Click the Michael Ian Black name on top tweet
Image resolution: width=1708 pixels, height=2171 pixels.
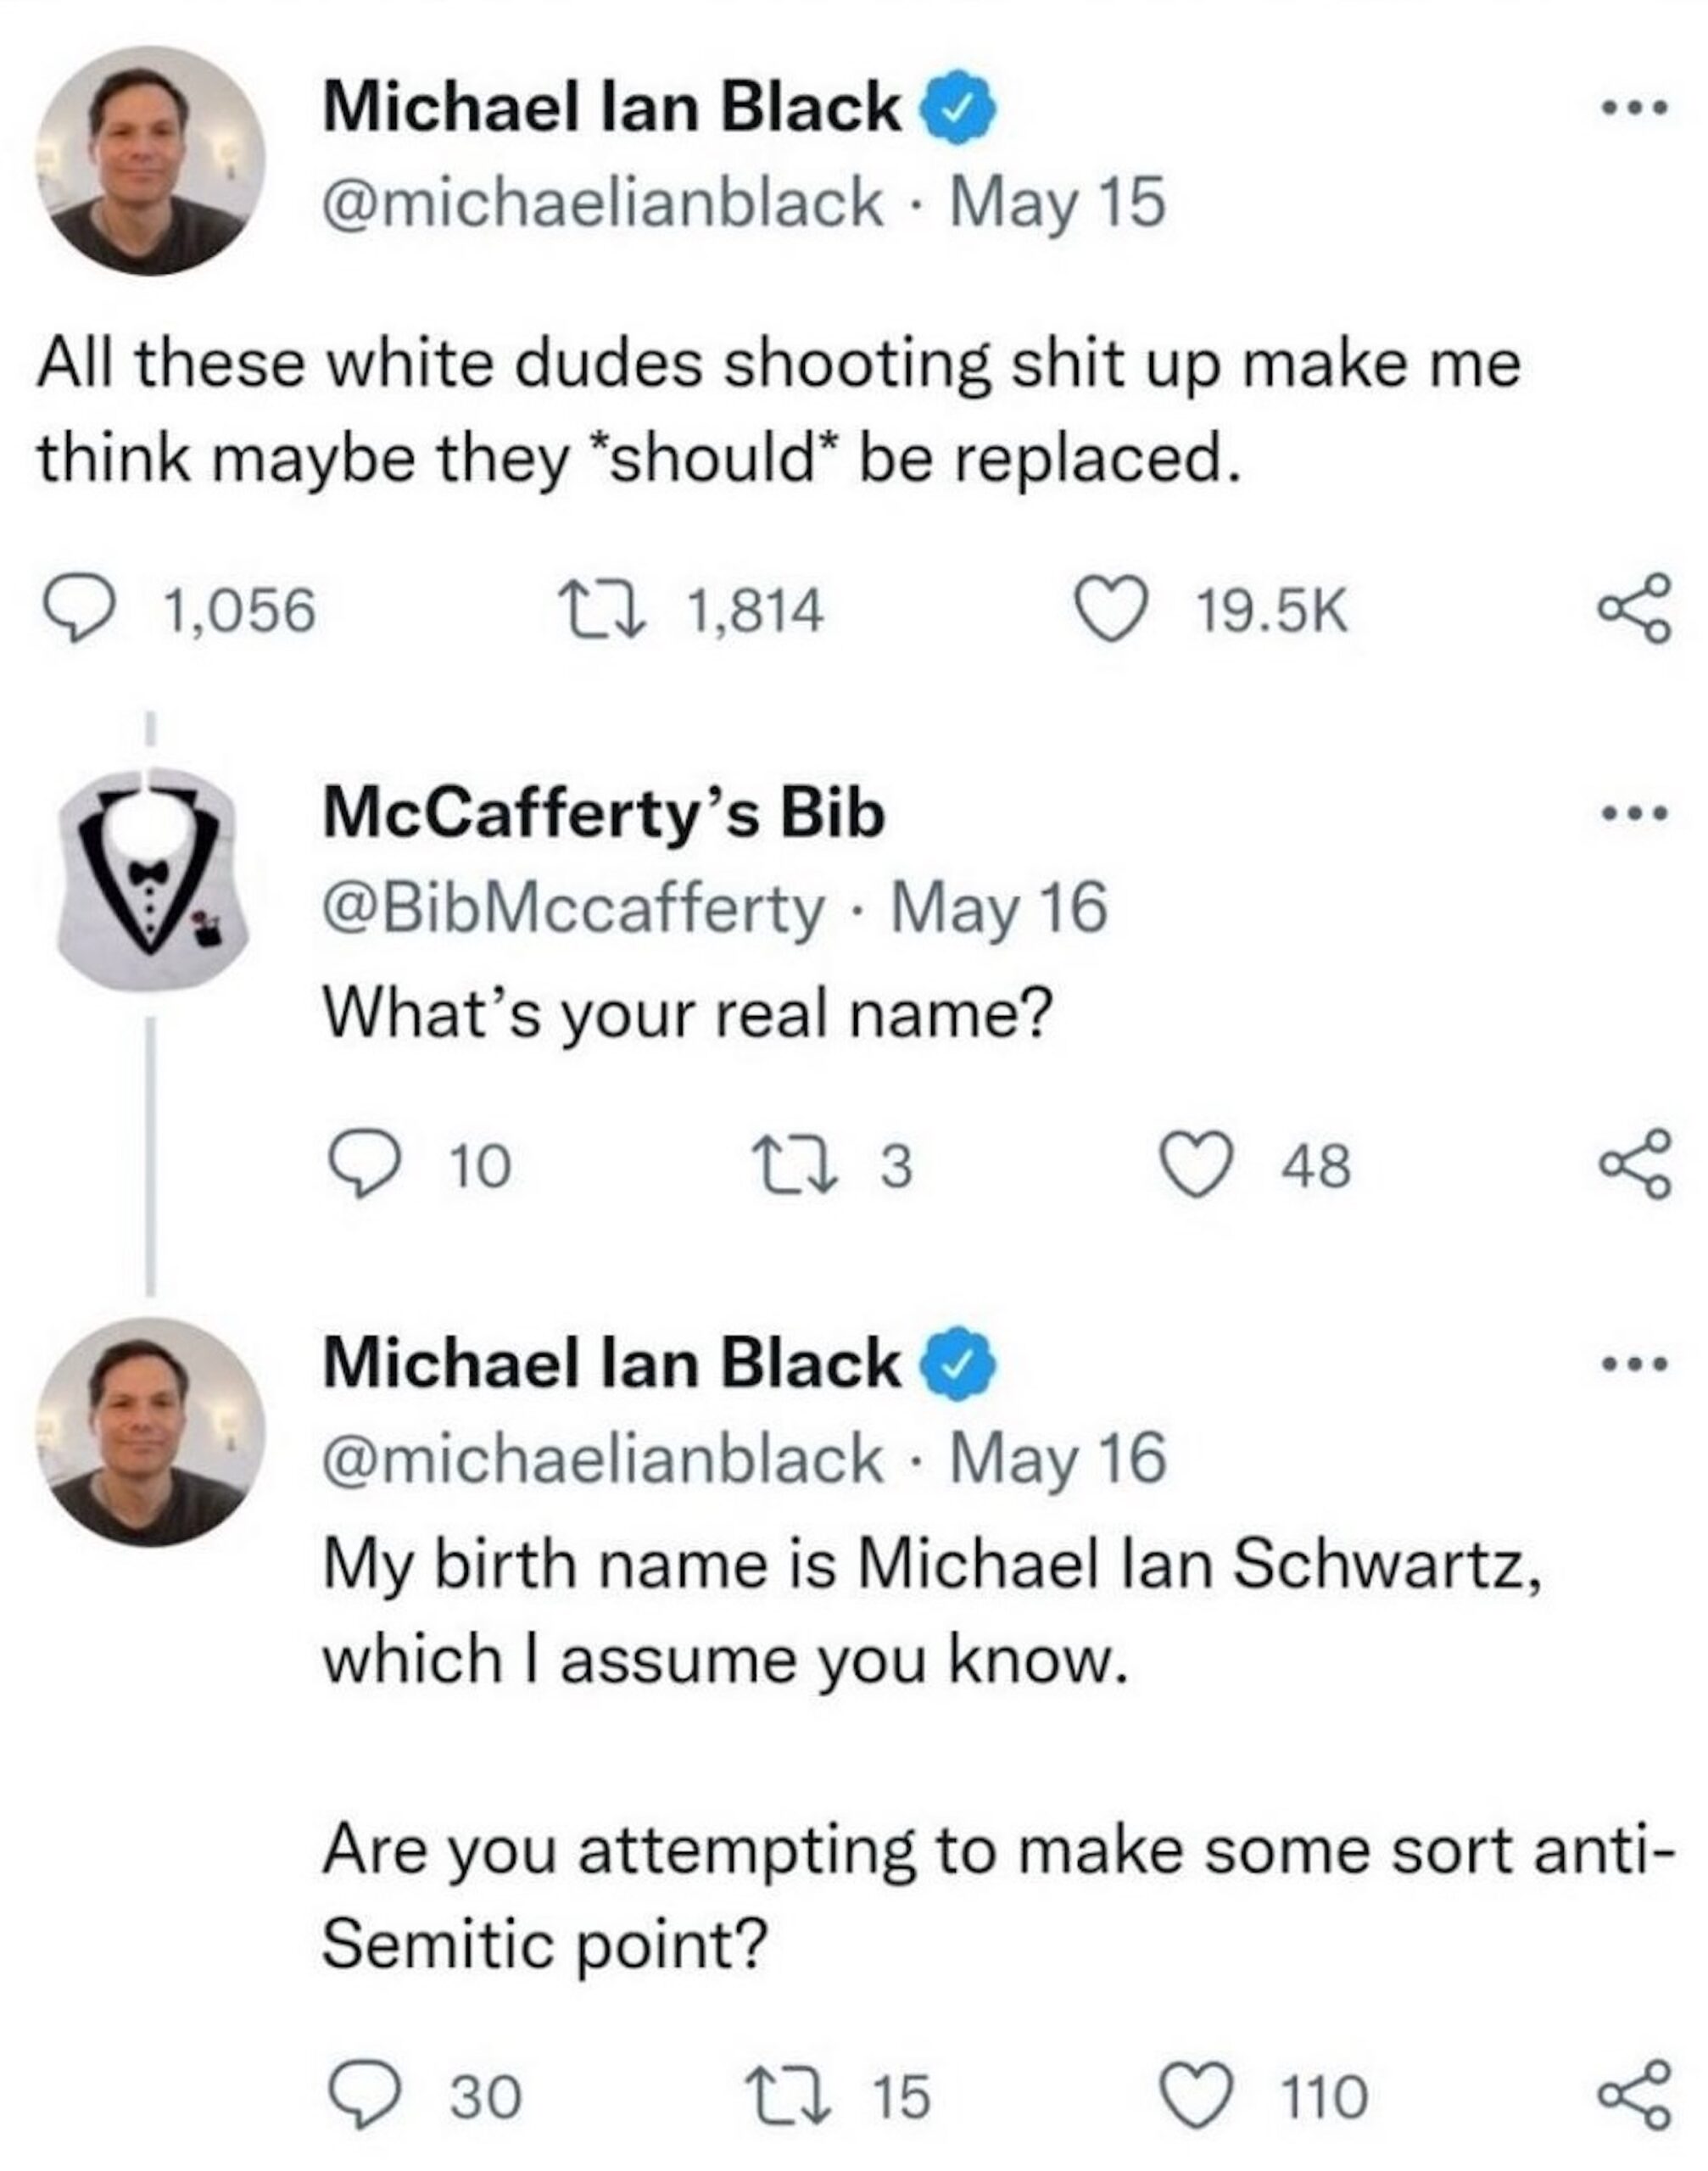[611, 107]
